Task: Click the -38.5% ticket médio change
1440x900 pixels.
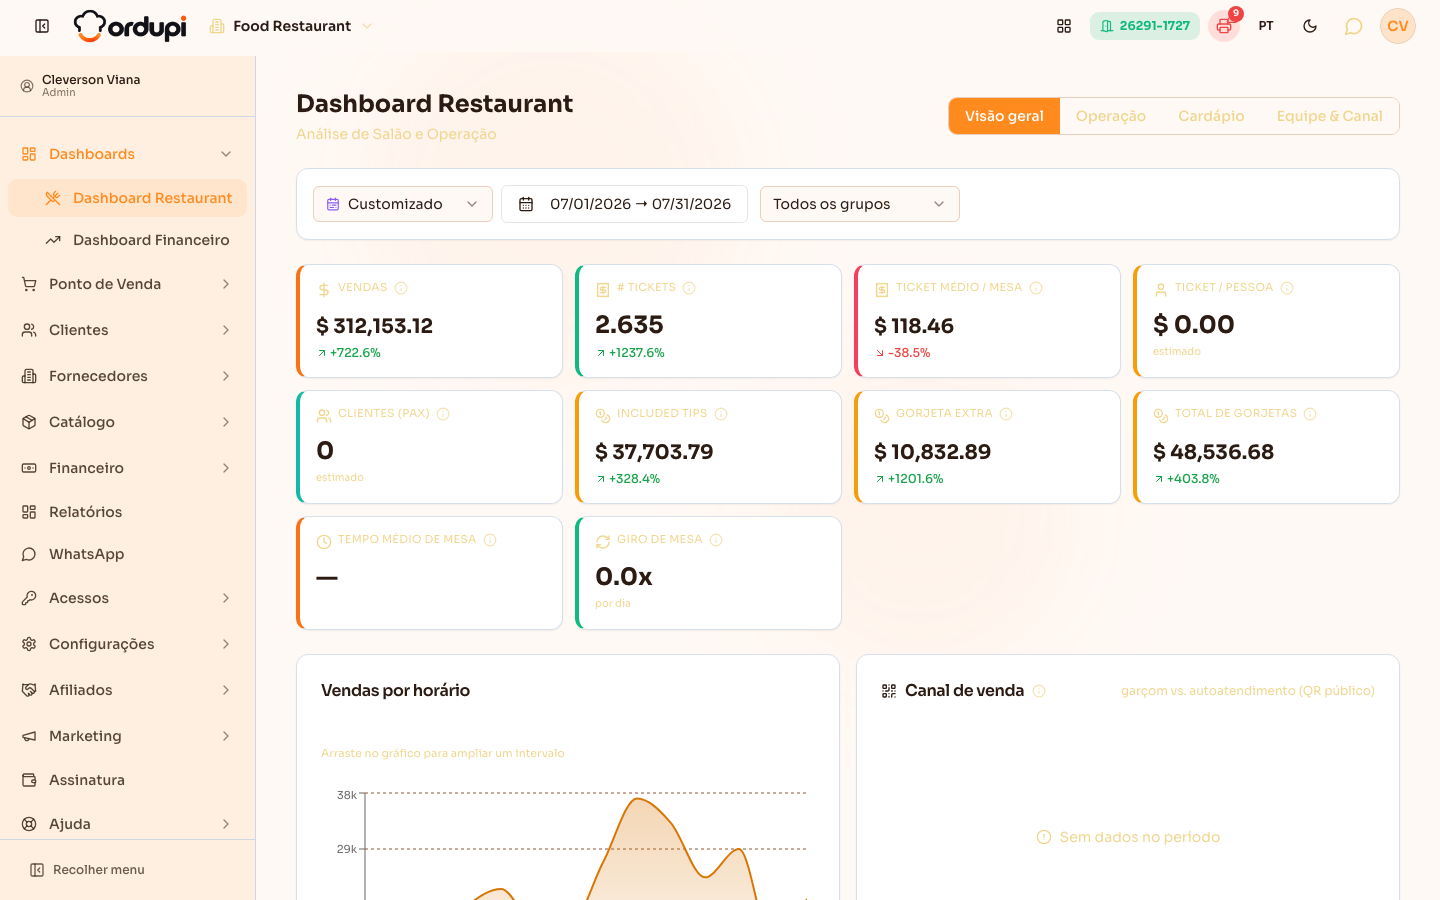Action: click(903, 353)
